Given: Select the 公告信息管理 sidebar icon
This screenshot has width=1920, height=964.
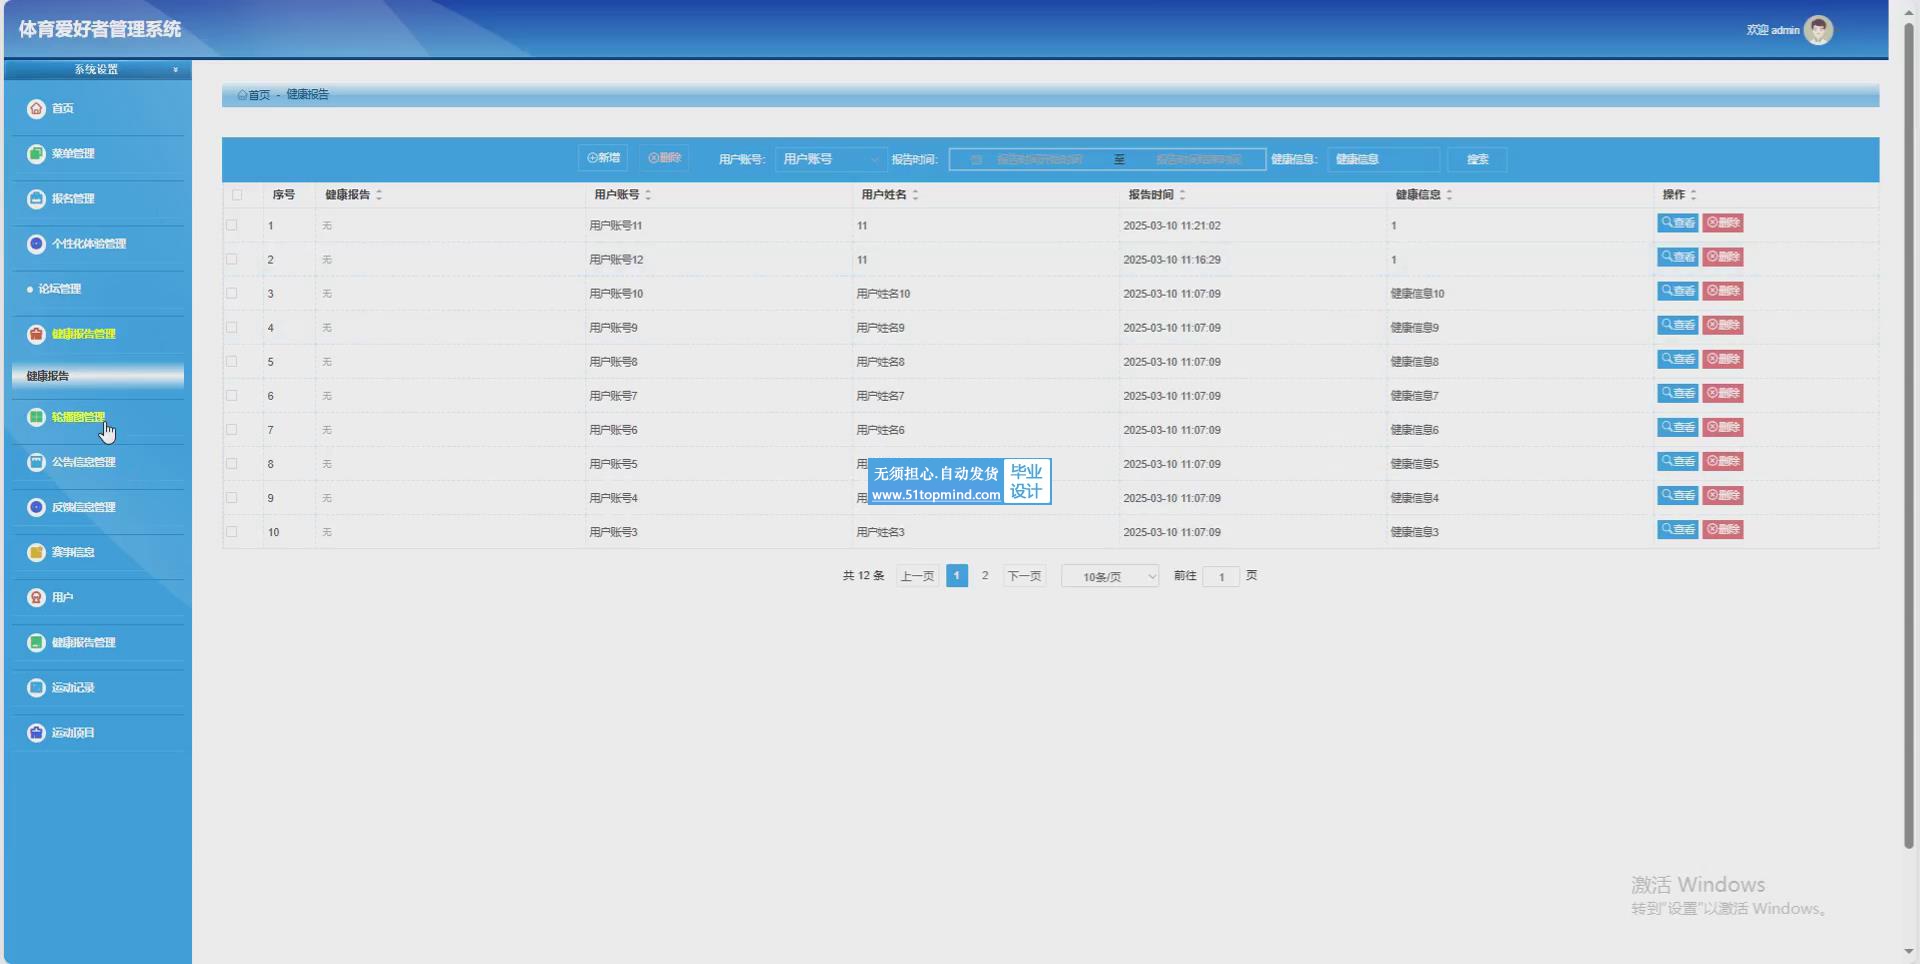Looking at the screenshot, I should [36, 462].
